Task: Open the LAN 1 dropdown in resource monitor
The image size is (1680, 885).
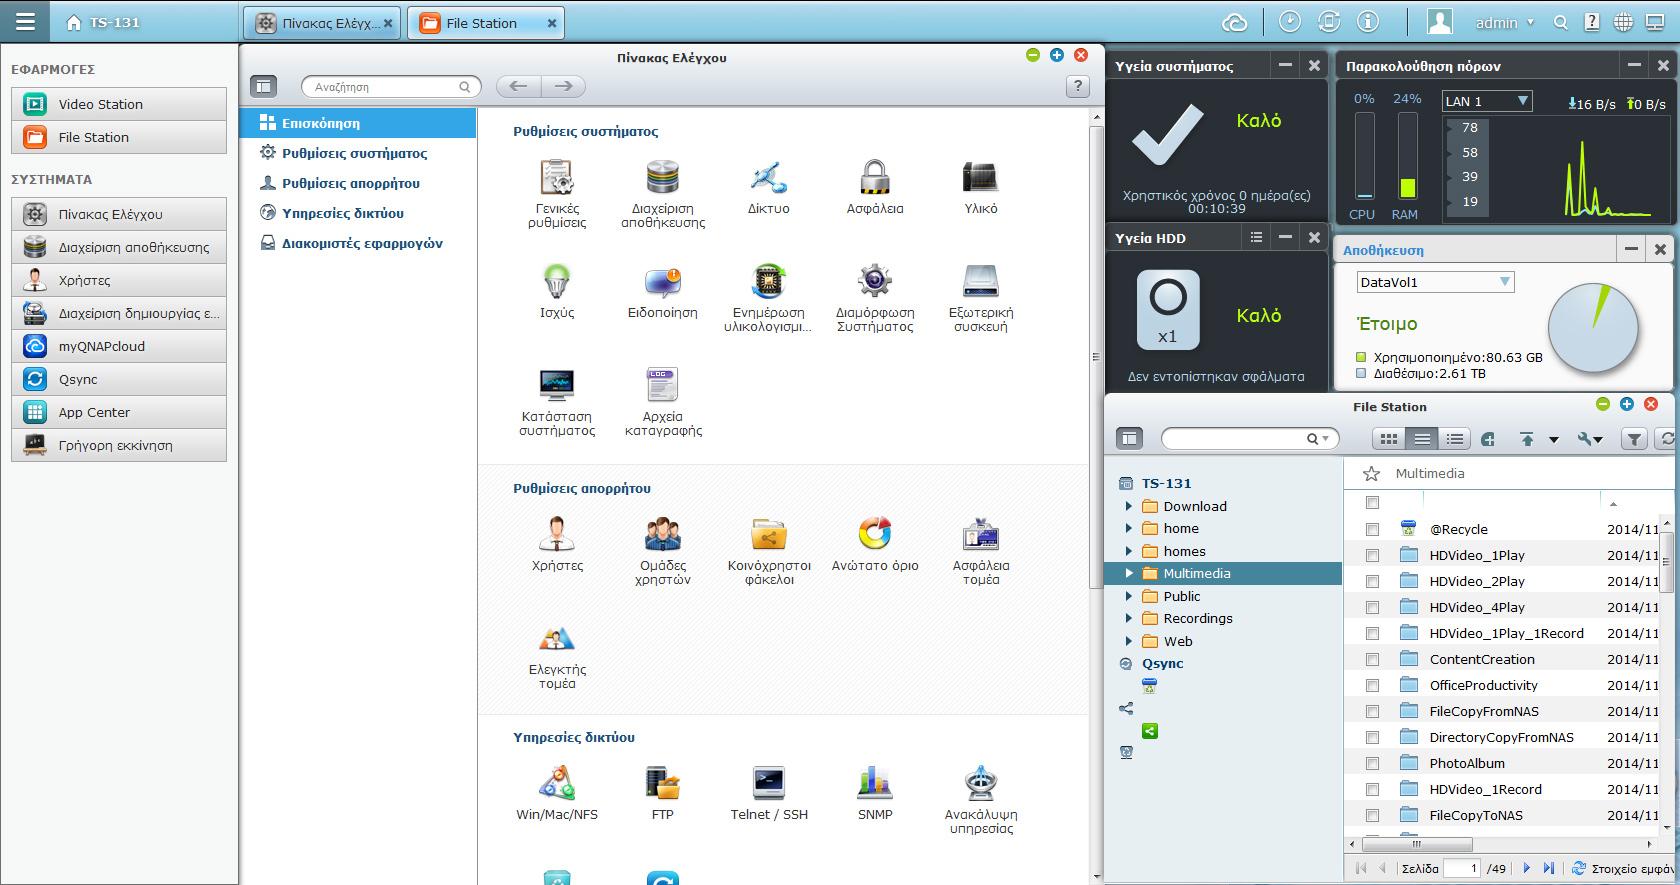Action: 1486,101
